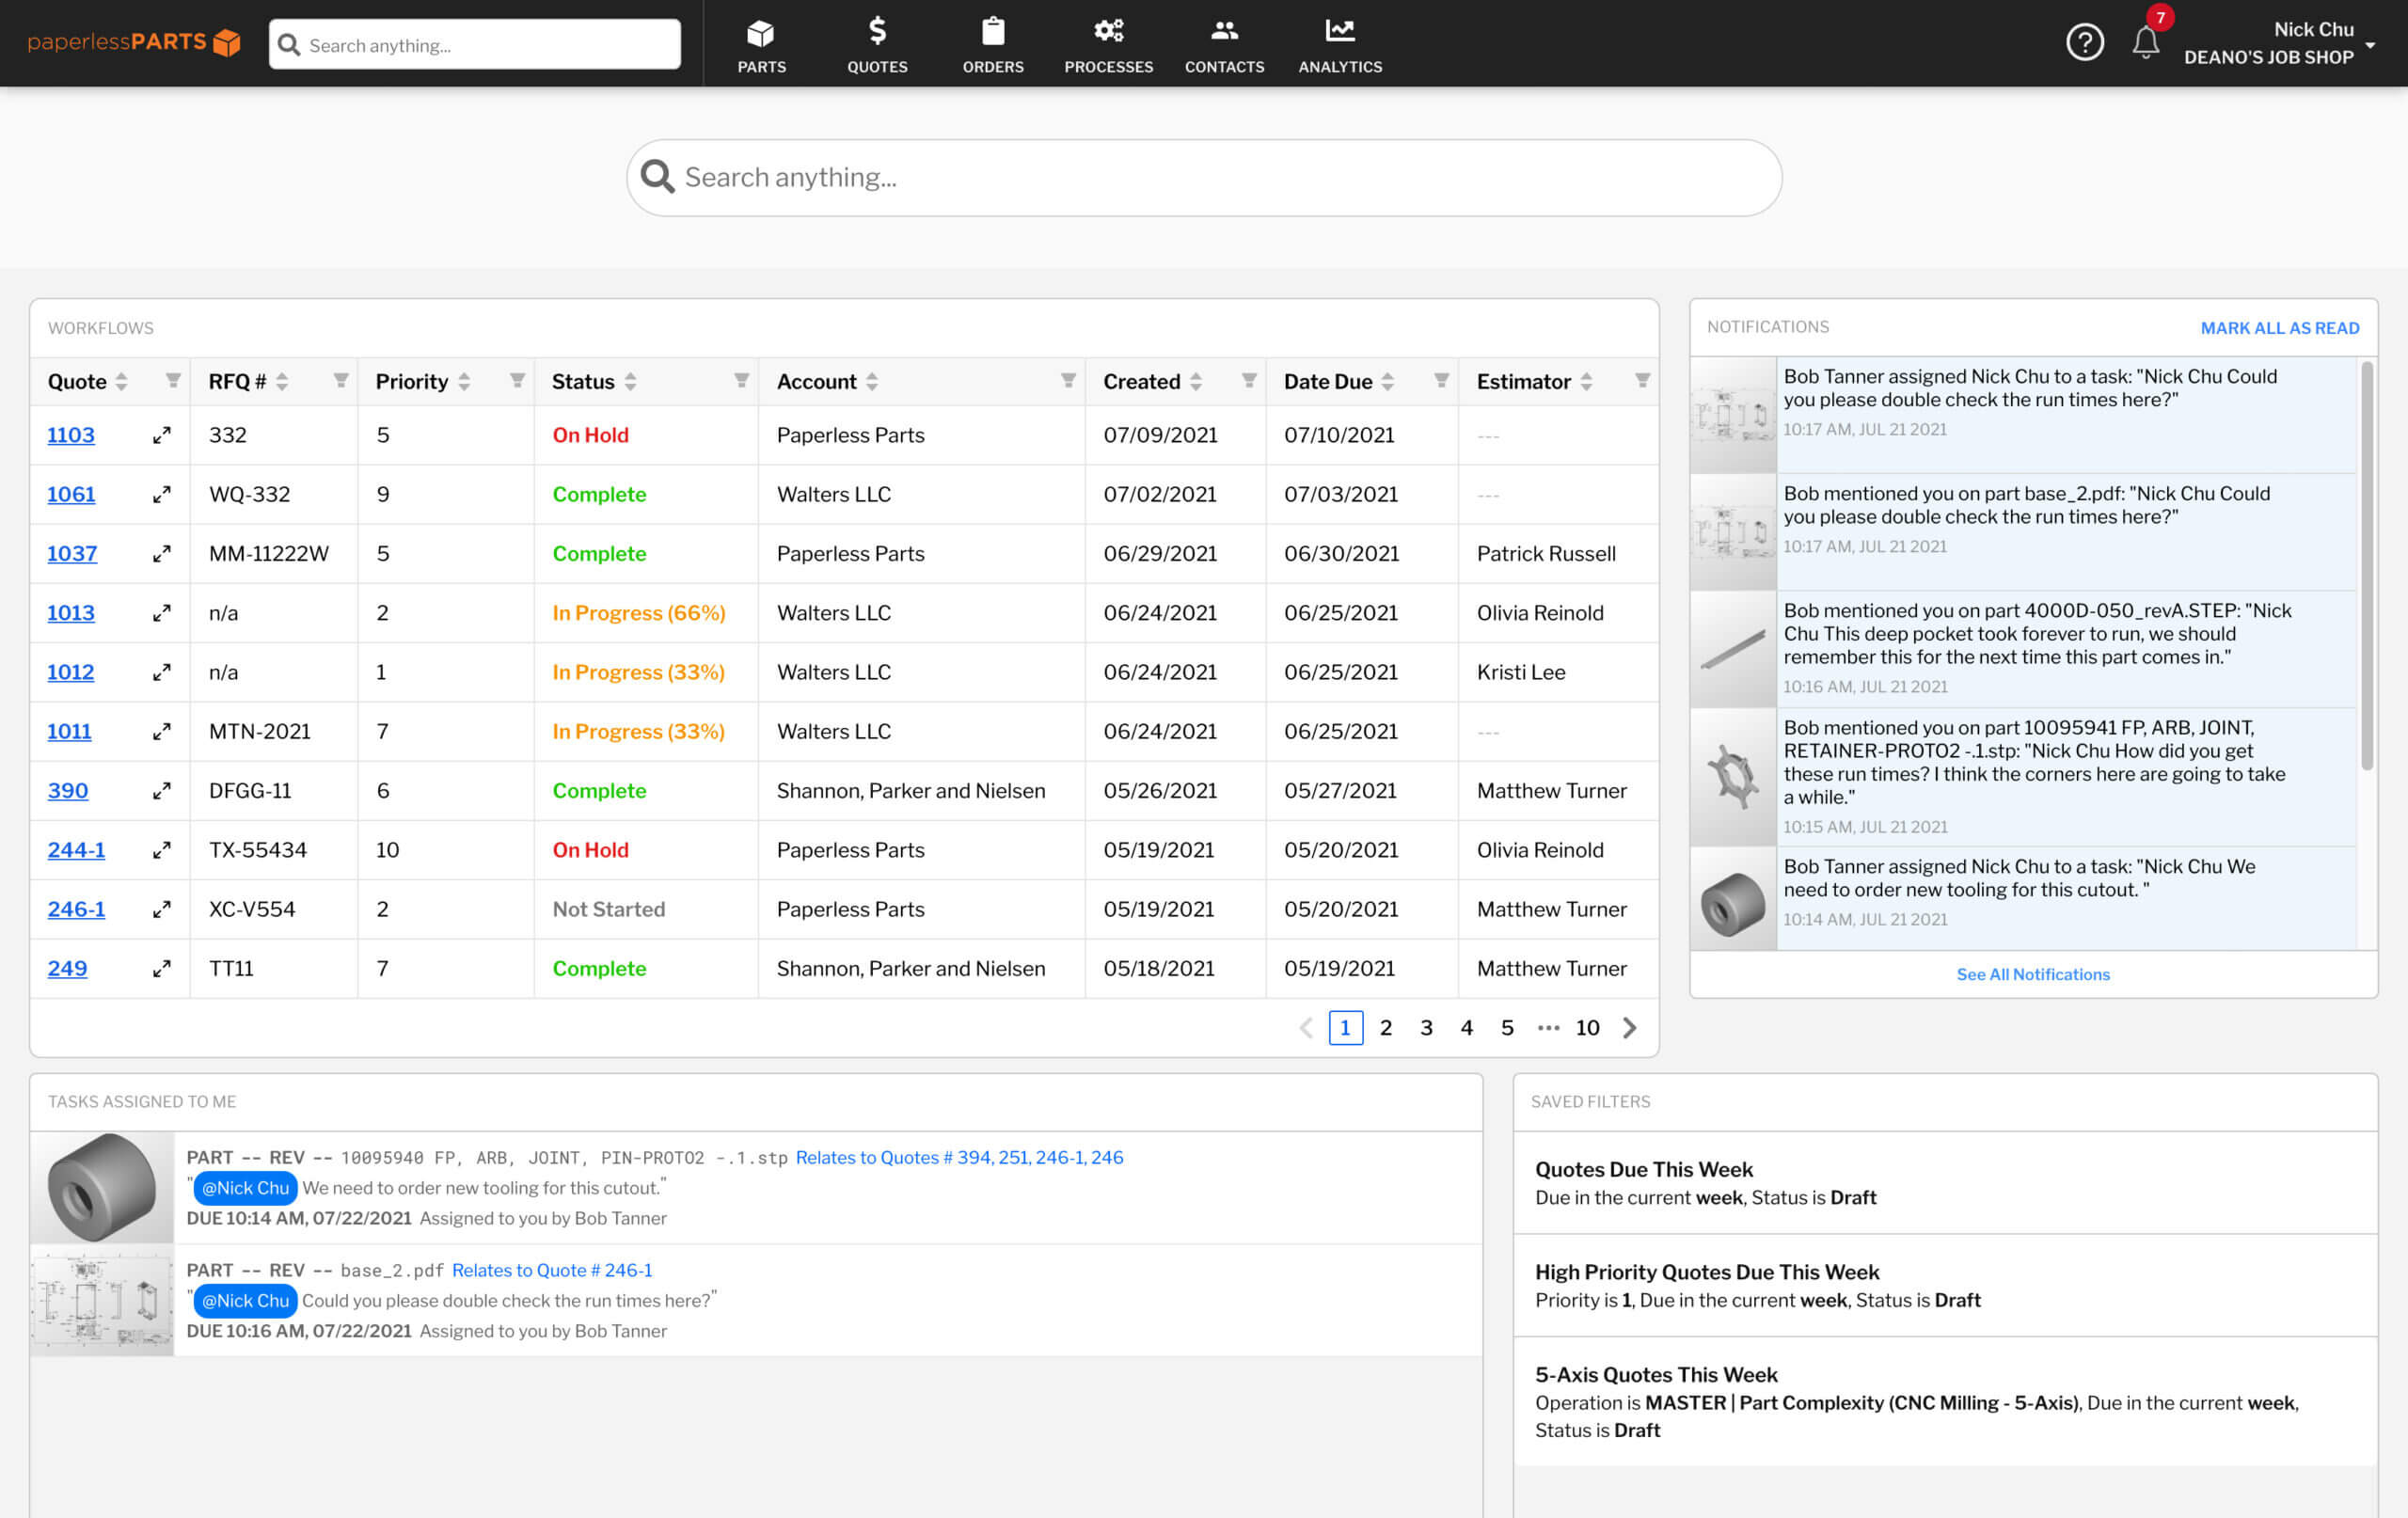Sort workflows by Quote column
Viewport: 2408px width, 1518px height.
121,381
